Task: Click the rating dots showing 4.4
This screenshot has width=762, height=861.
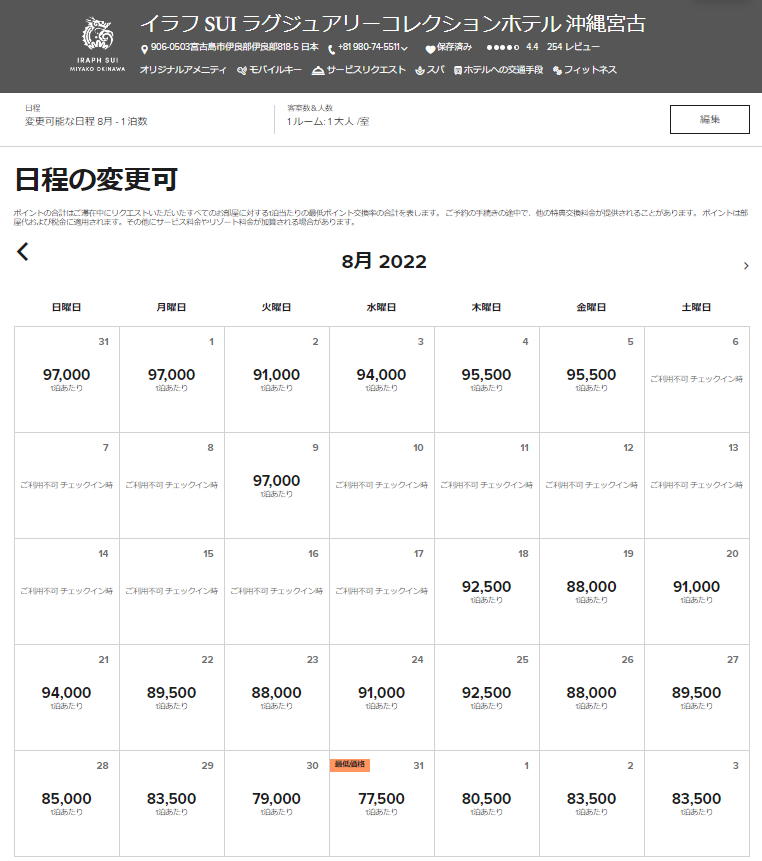Action: 501,48
